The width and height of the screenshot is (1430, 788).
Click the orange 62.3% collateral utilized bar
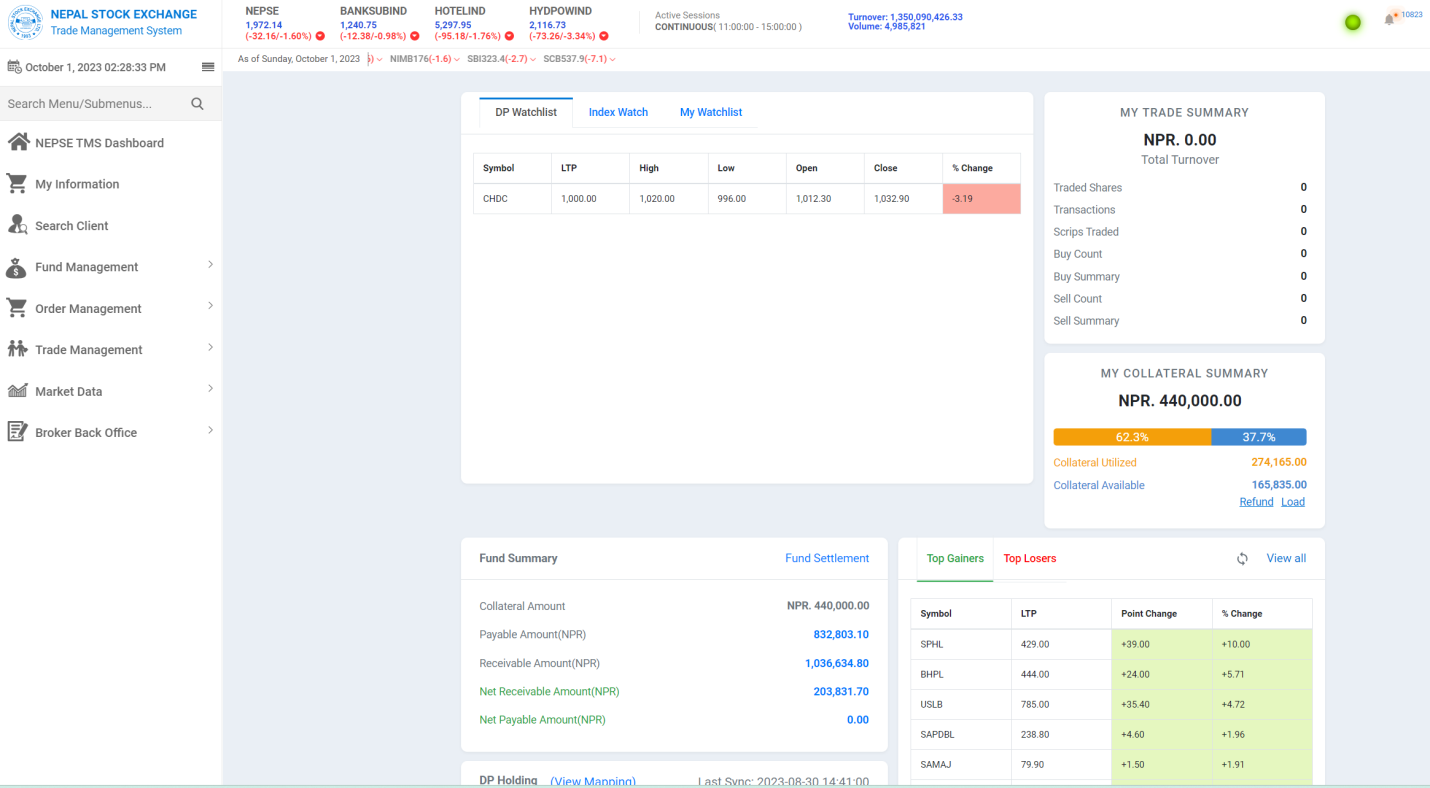click(x=1132, y=437)
